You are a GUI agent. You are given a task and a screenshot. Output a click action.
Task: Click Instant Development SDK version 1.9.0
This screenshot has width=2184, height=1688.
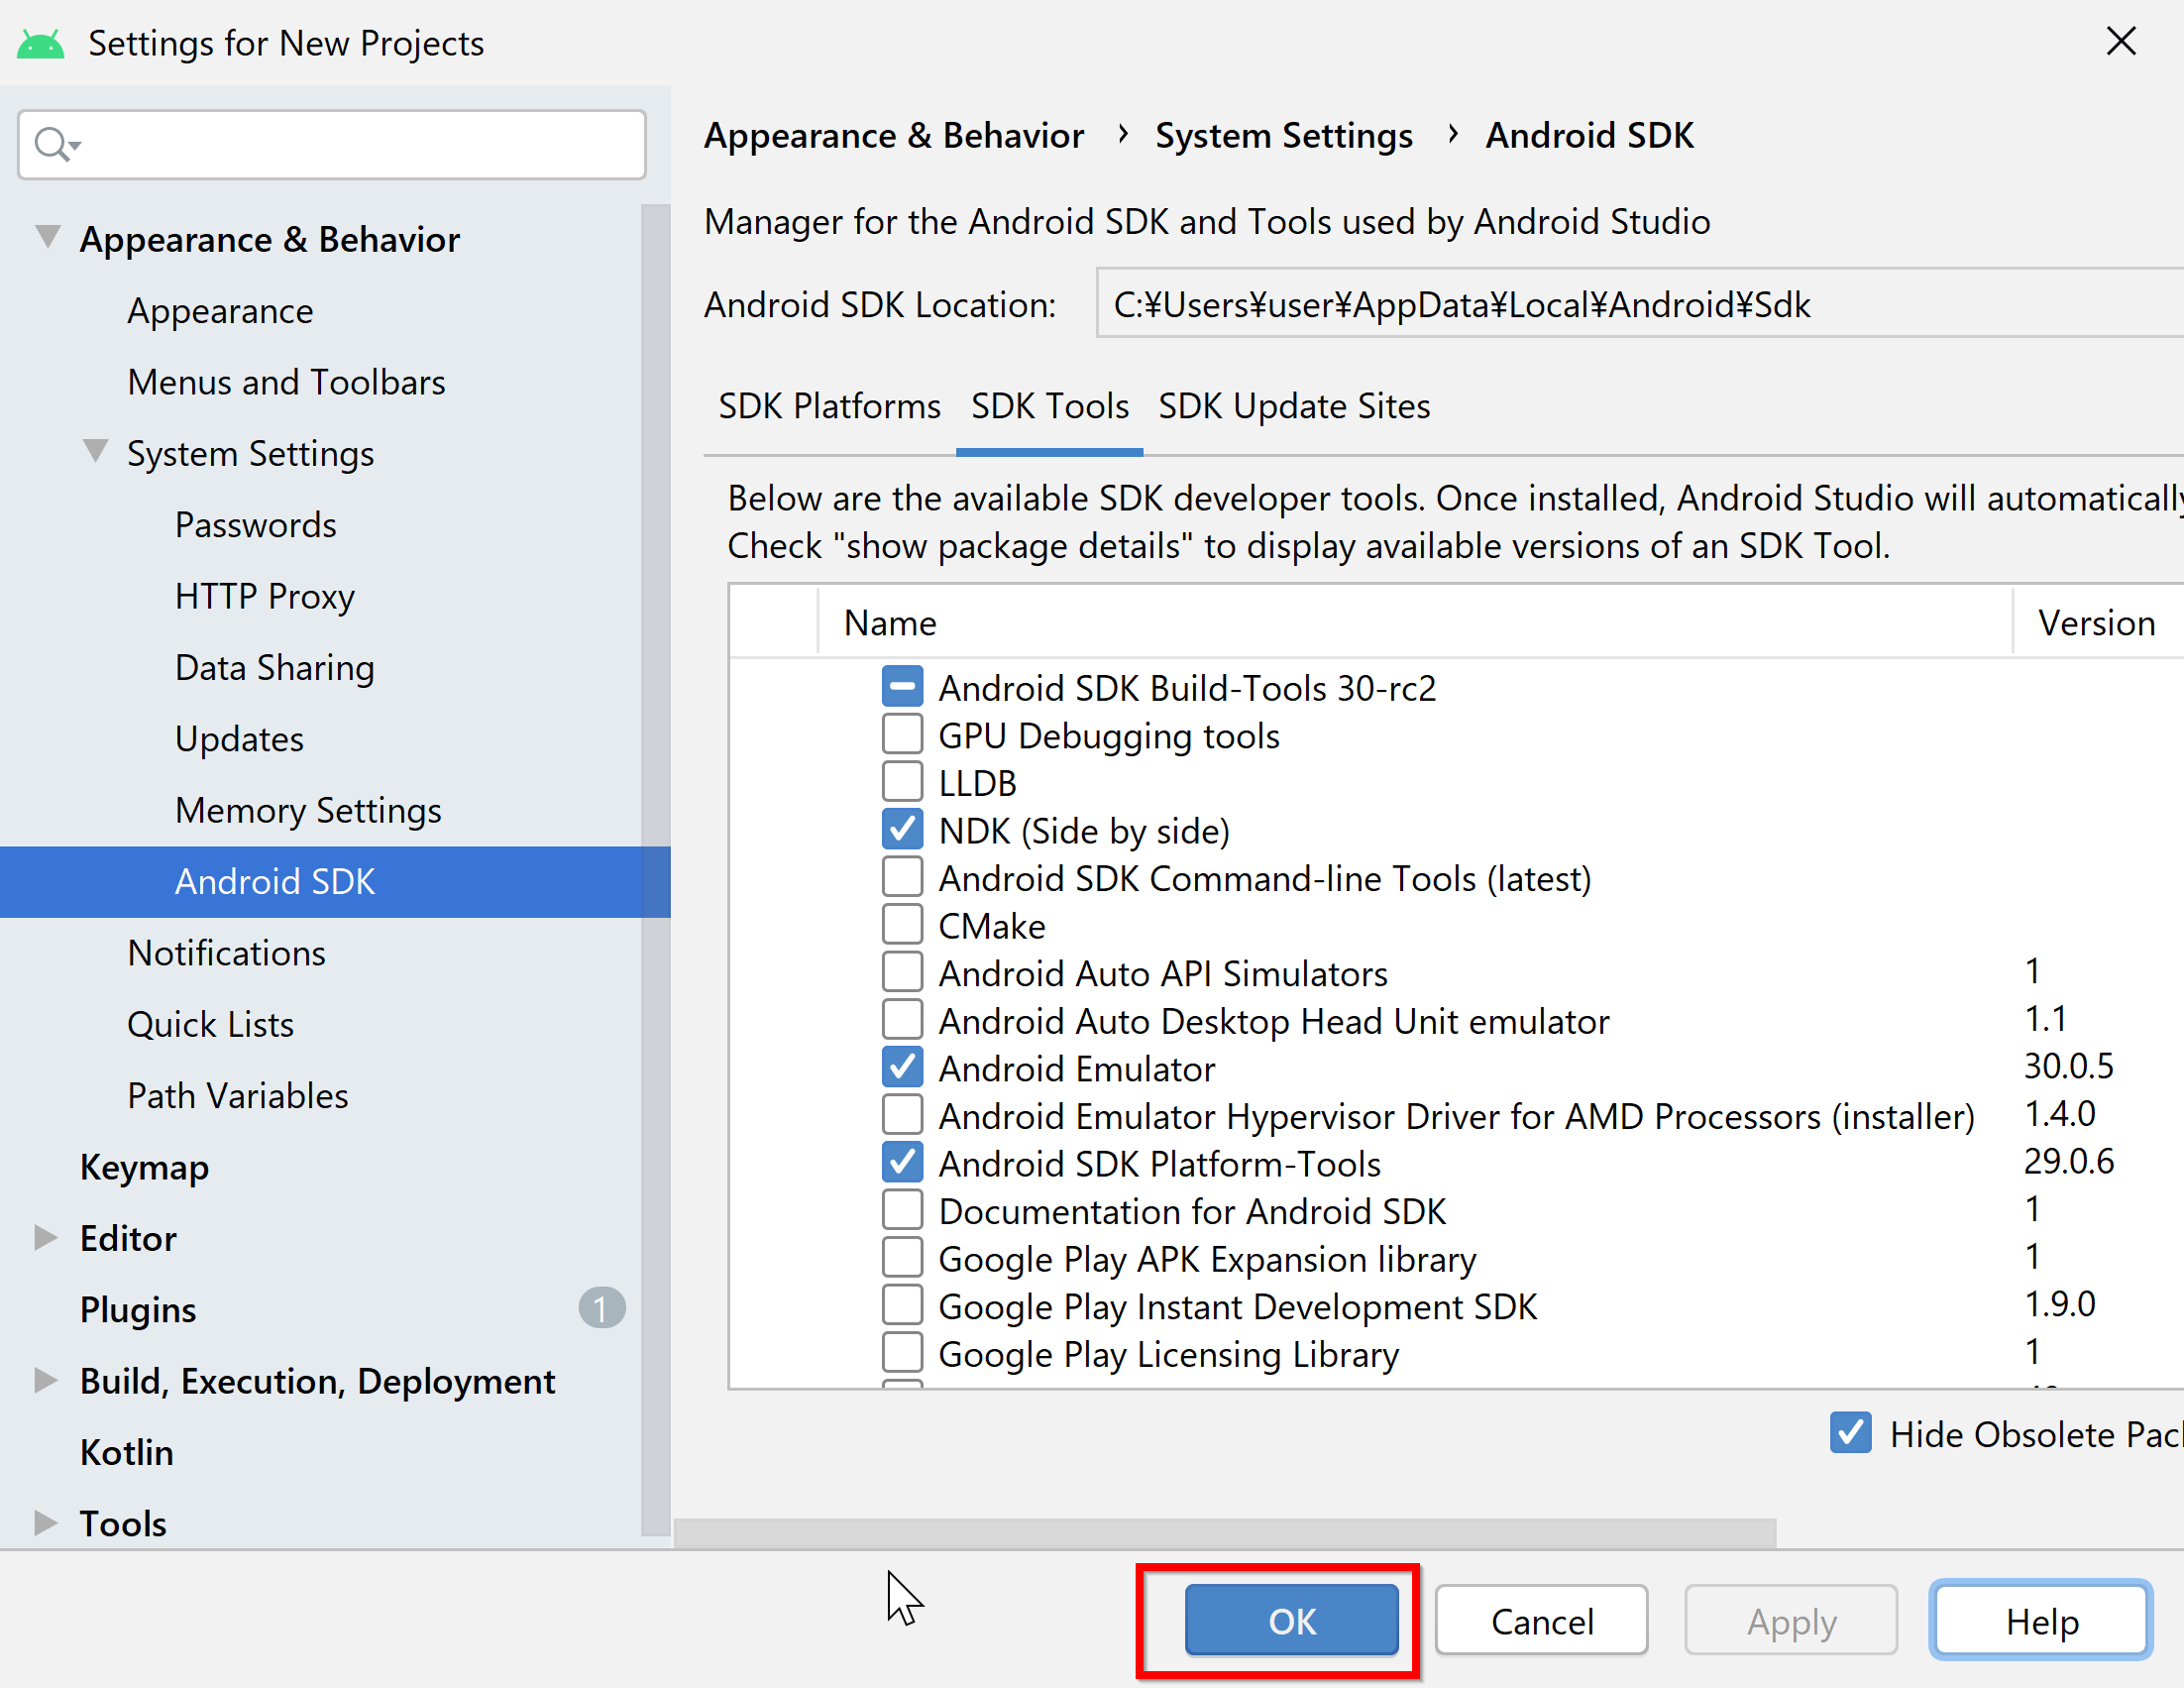pos(2059,1304)
